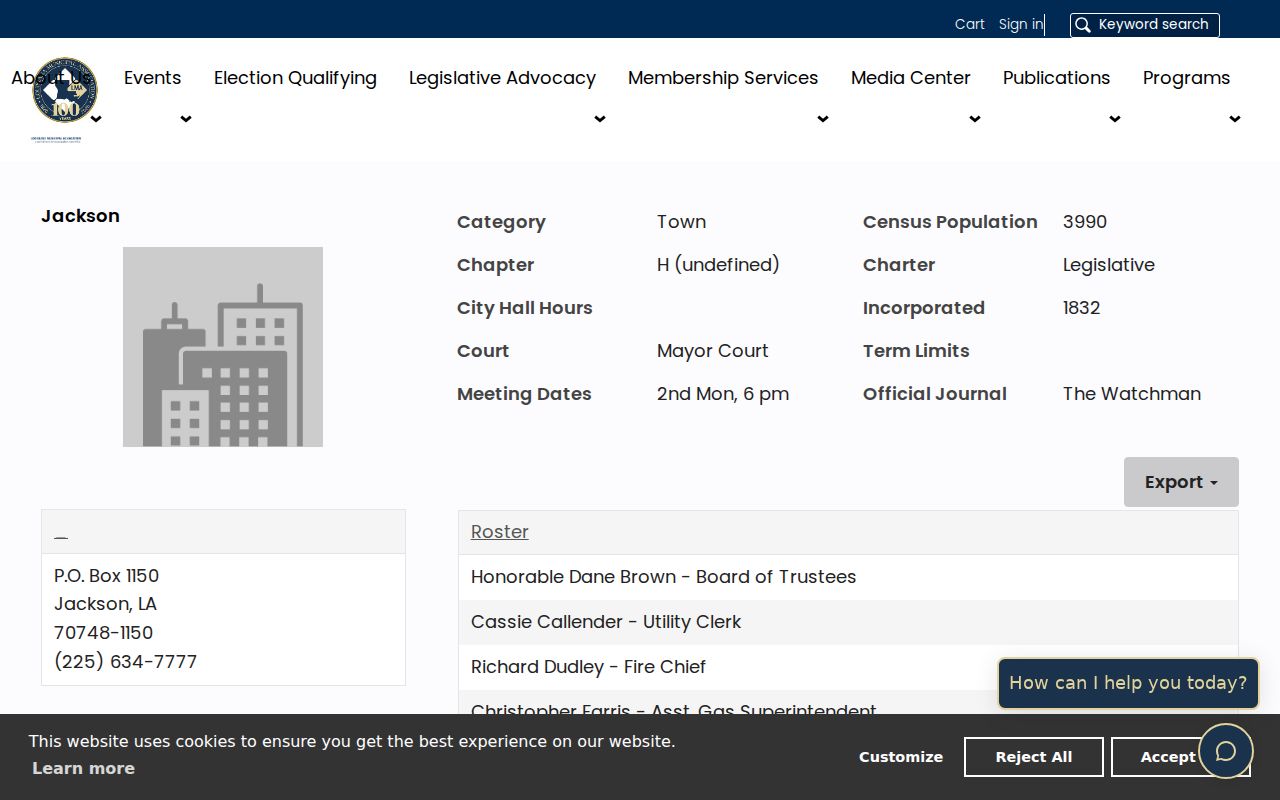
Task: Click the phone number (225) 634-7777
Action: click(x=125, y=662)
